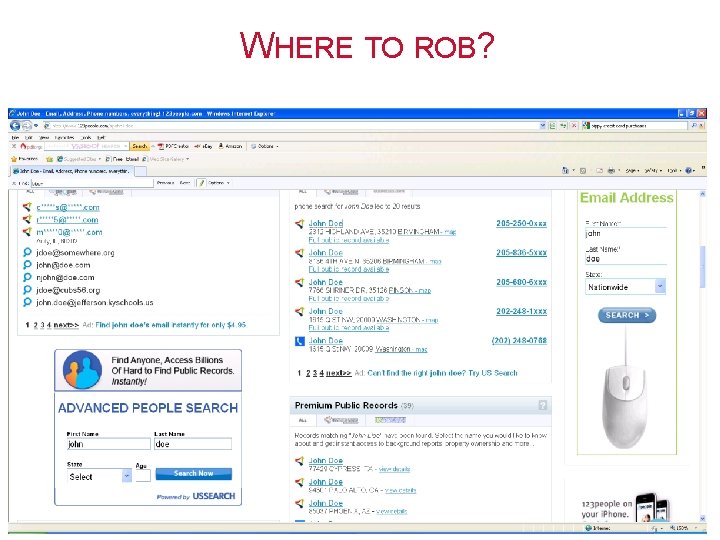720x540 pixels.
Task: Click Try US Search ad link
Action: coord(493,373)
